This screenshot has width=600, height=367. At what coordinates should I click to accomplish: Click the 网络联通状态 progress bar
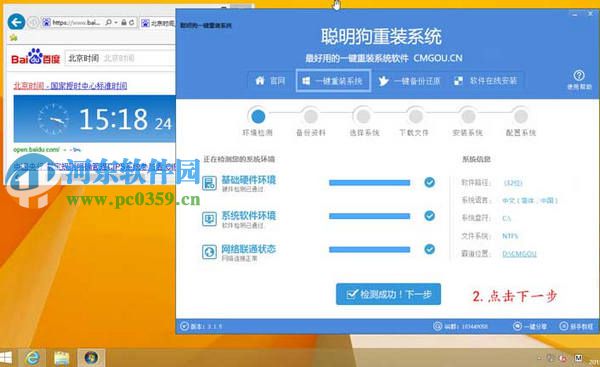pyautogui.click(x=369, y=250)
